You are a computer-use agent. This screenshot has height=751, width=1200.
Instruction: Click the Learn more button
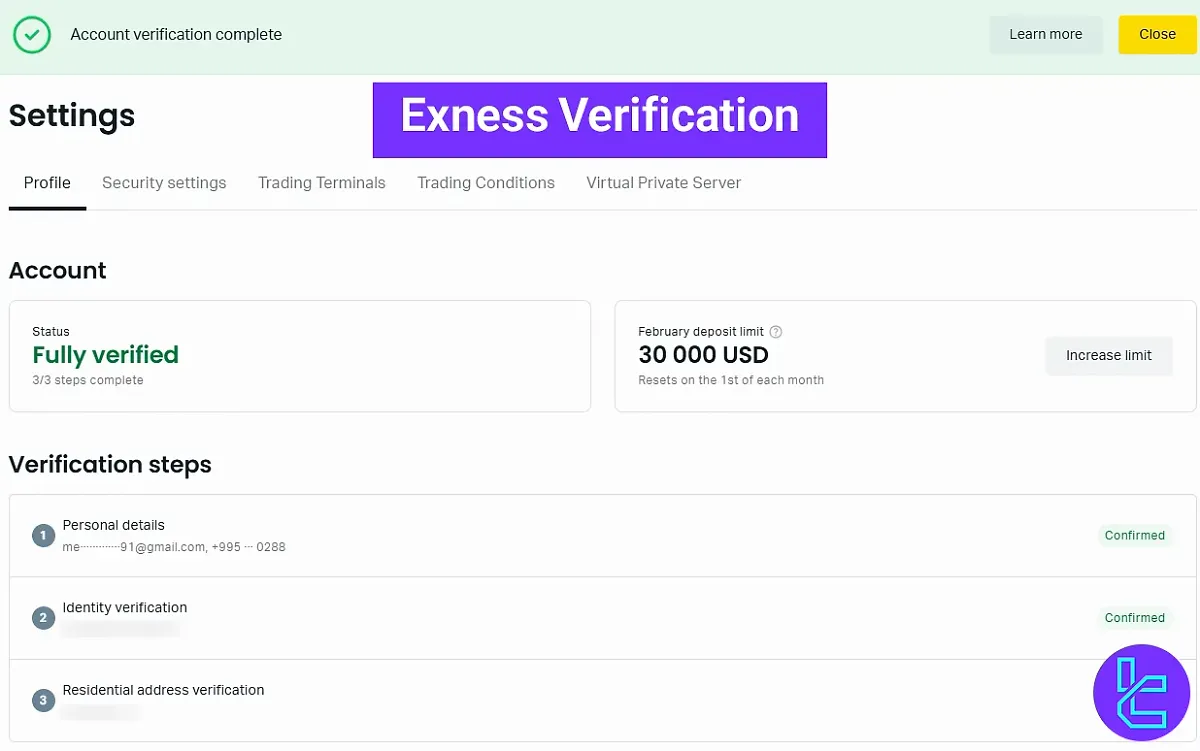point(1046,34)
